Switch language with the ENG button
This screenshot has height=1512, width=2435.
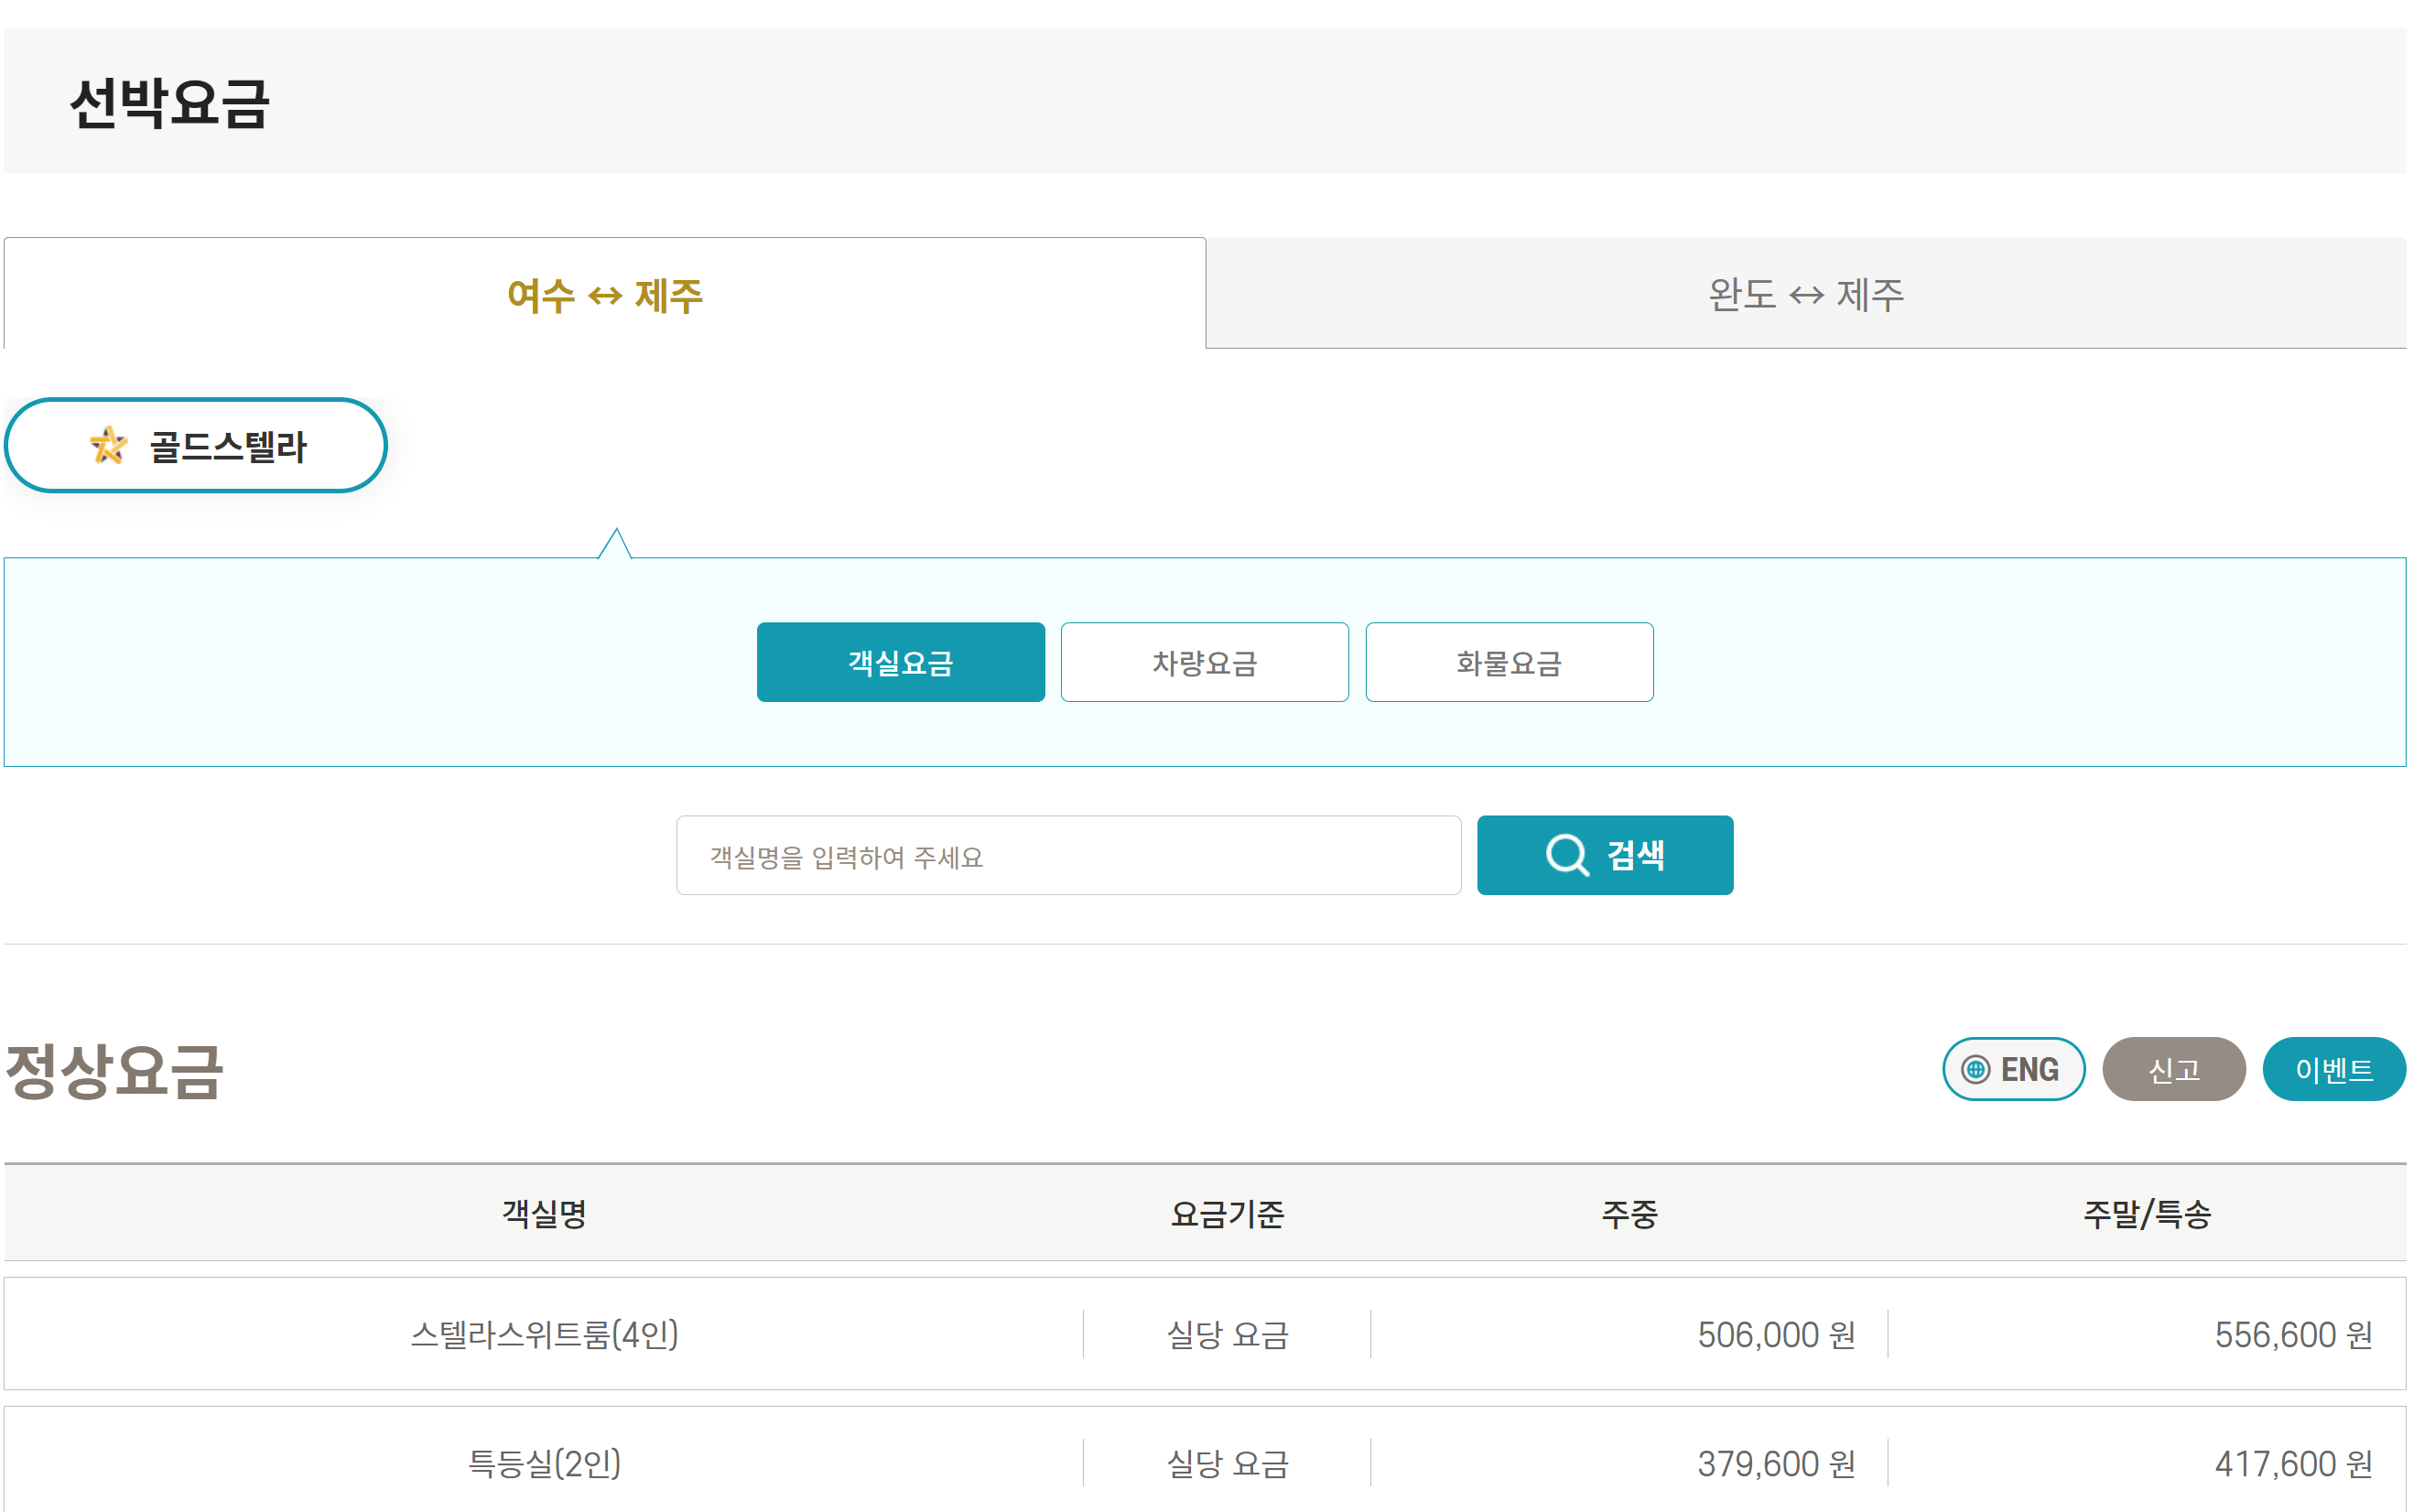[x=2014, y=1070]
